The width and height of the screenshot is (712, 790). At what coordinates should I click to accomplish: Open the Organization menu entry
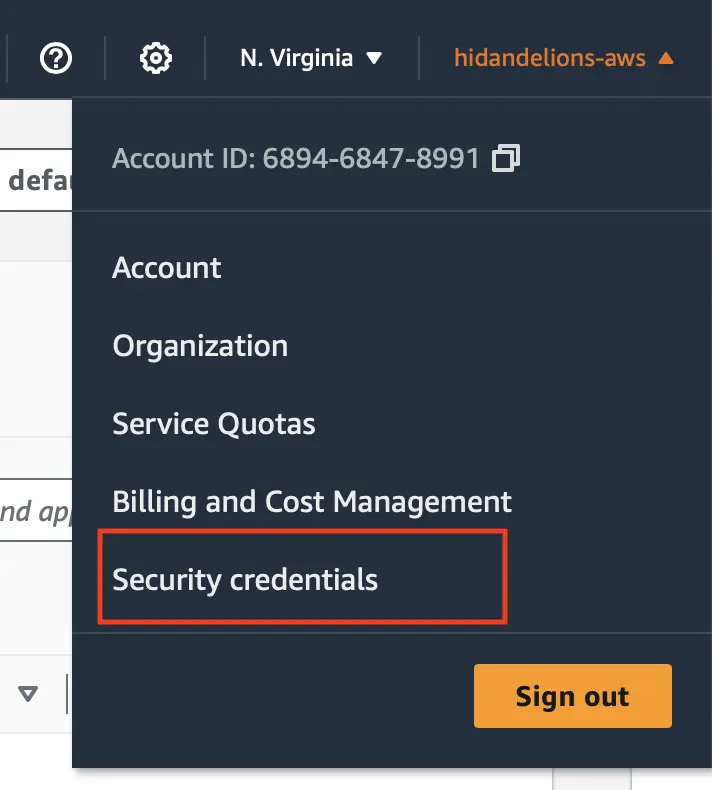coord(200,346)
